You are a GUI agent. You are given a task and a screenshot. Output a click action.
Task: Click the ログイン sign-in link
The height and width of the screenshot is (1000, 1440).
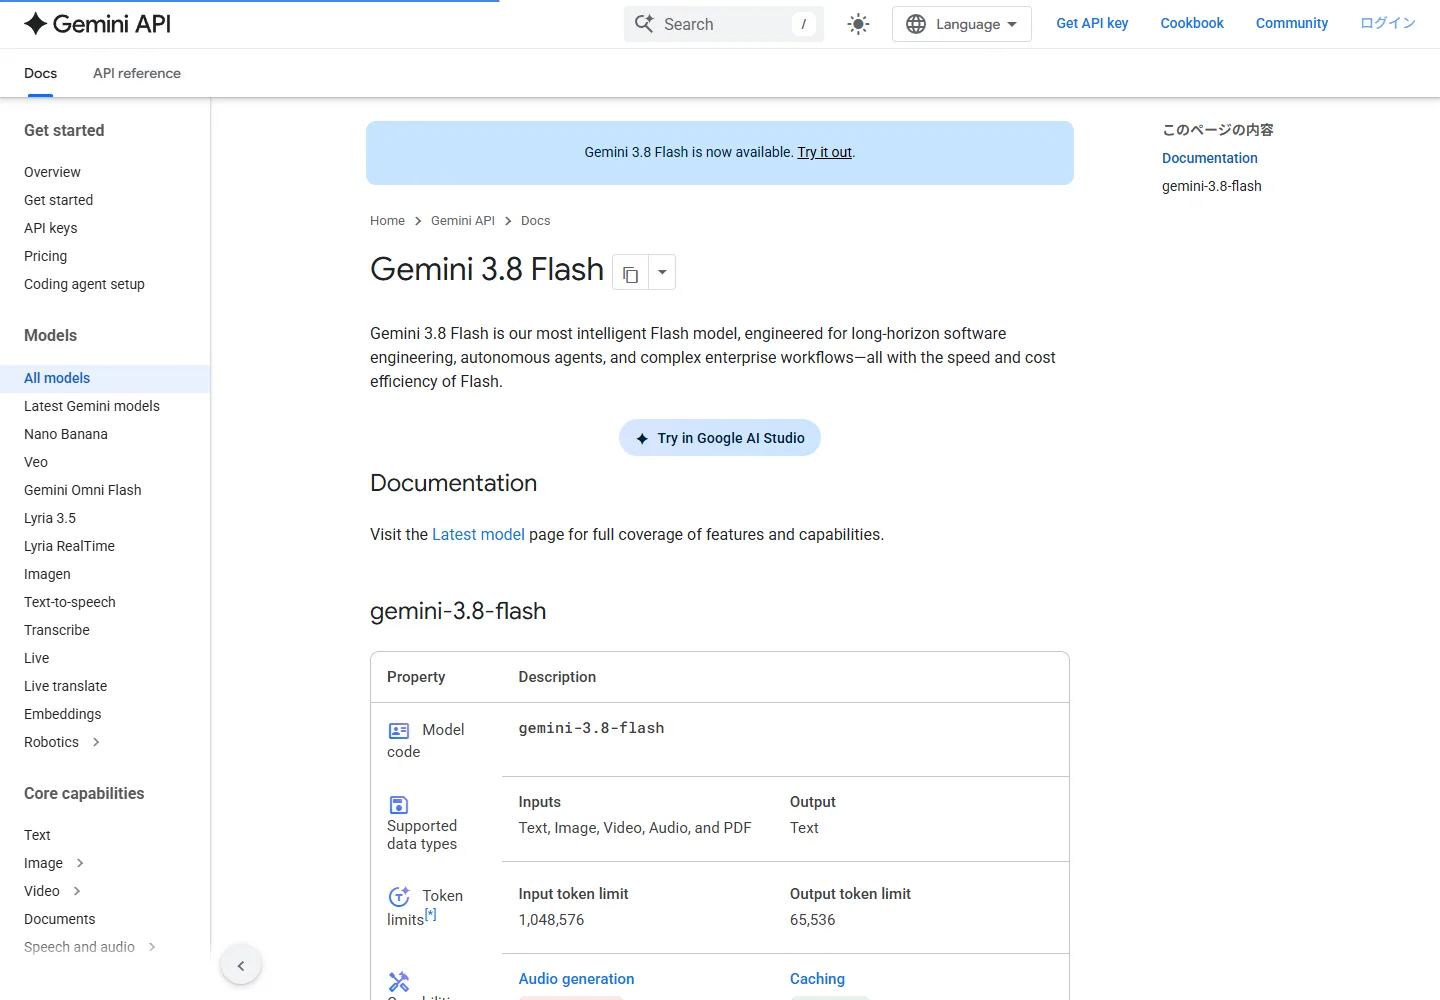click(x=1388, y=23)
